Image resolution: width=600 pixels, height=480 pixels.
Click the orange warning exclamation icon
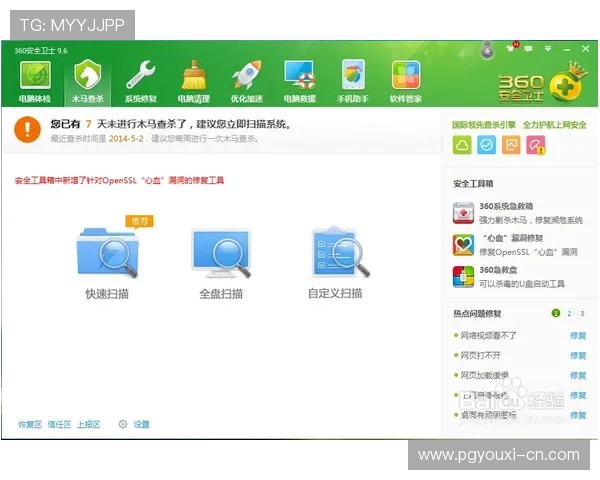pos(28,129)
